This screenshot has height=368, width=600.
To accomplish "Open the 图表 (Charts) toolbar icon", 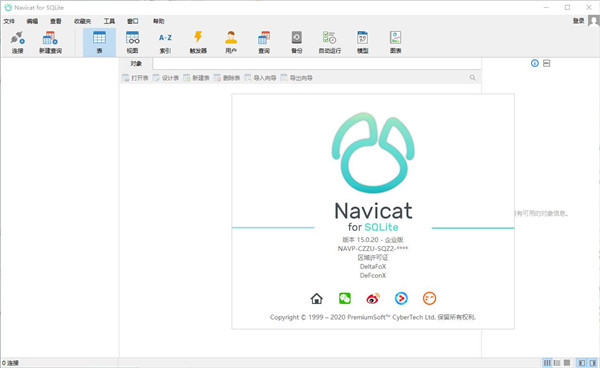I will (x=395, y=42).
